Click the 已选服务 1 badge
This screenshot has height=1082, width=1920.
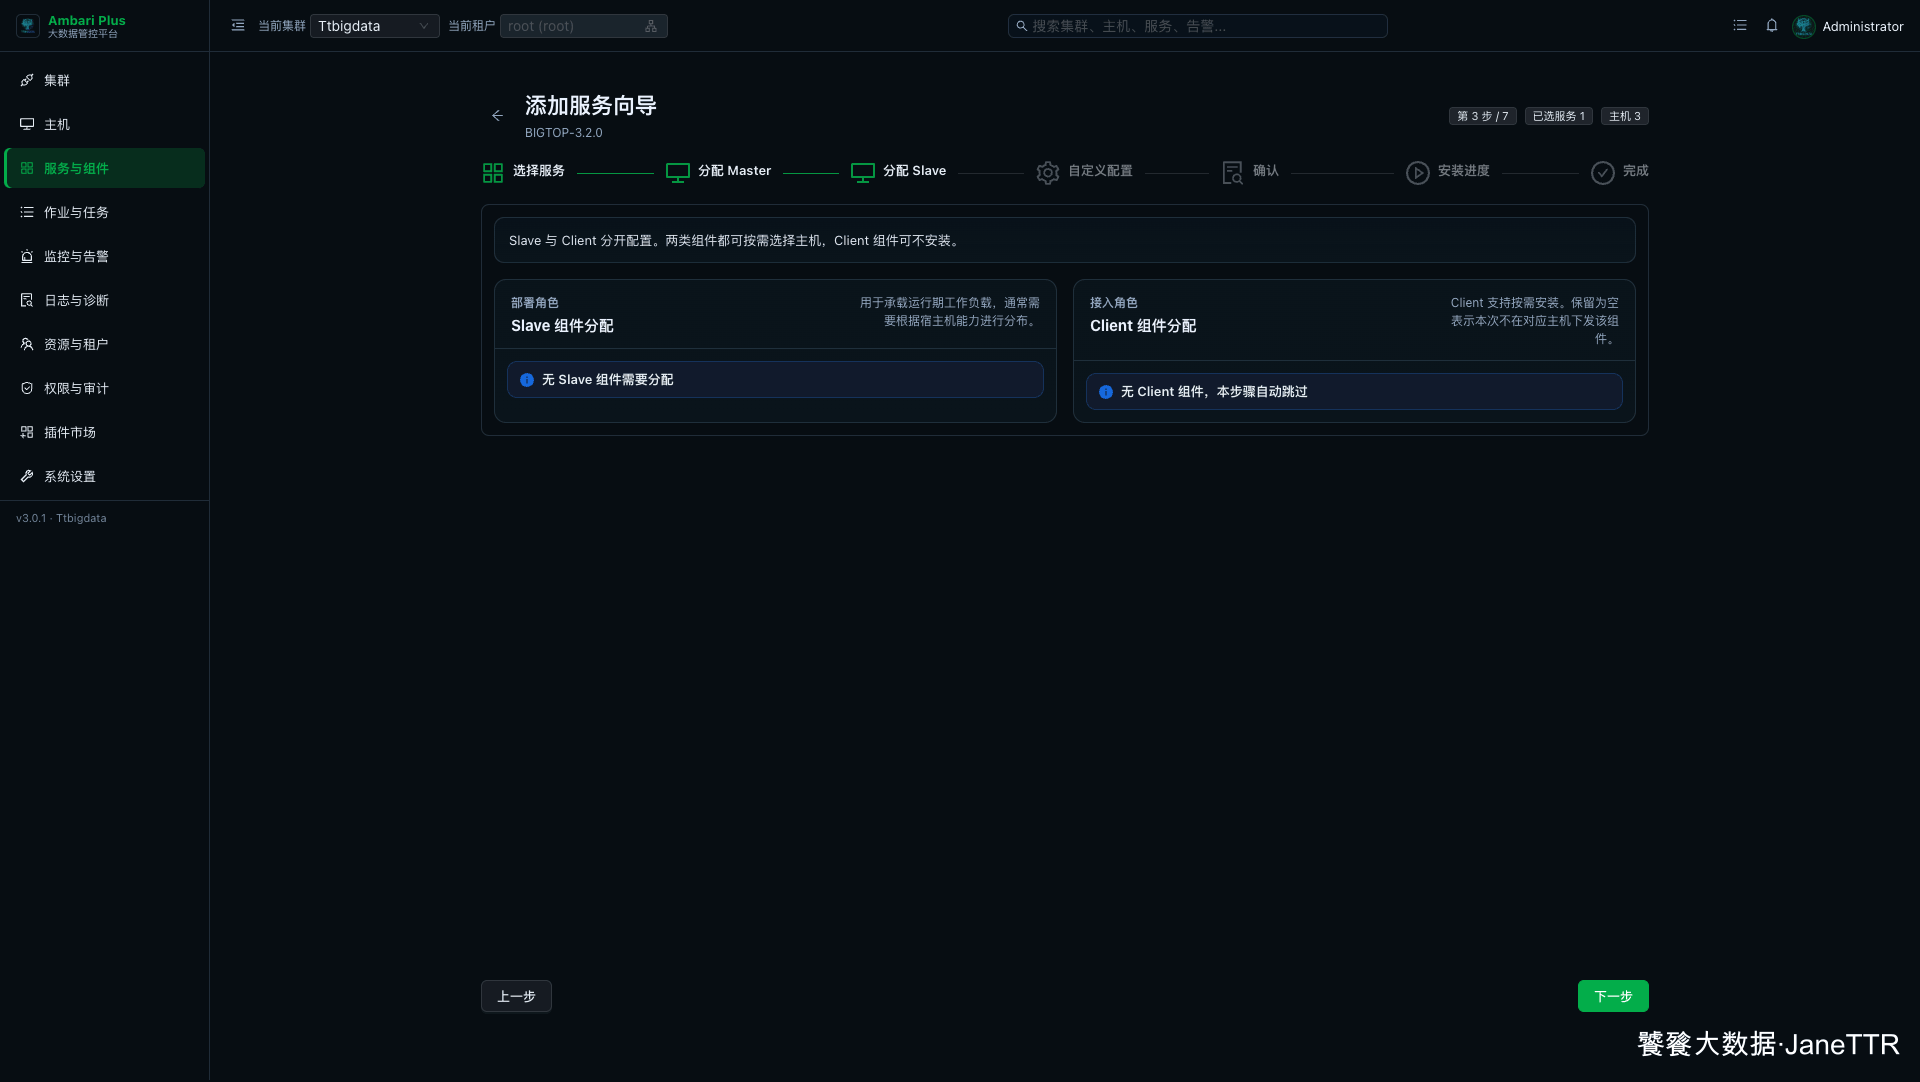(x=1558, y=116)
